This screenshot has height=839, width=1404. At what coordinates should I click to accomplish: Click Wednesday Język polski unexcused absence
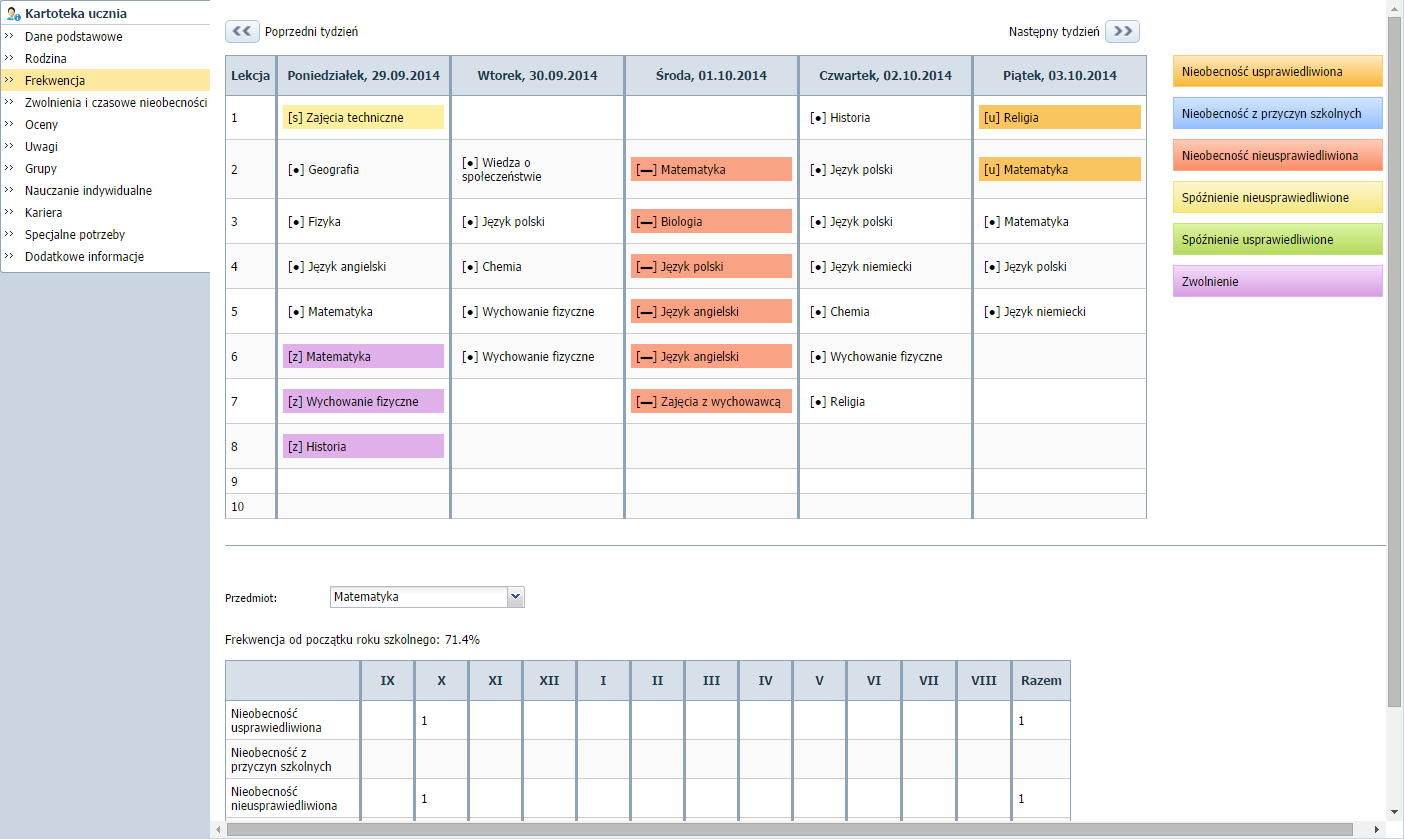[x=711, y=267]
